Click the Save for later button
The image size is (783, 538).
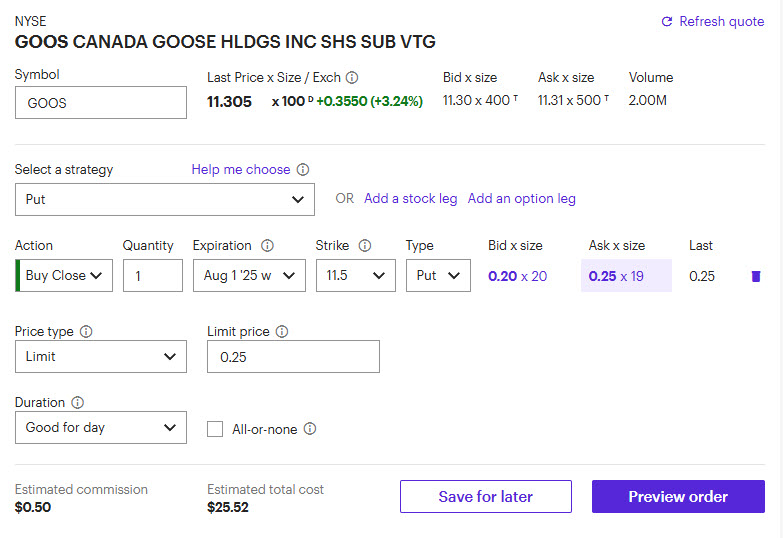click(x=486, y=497)
